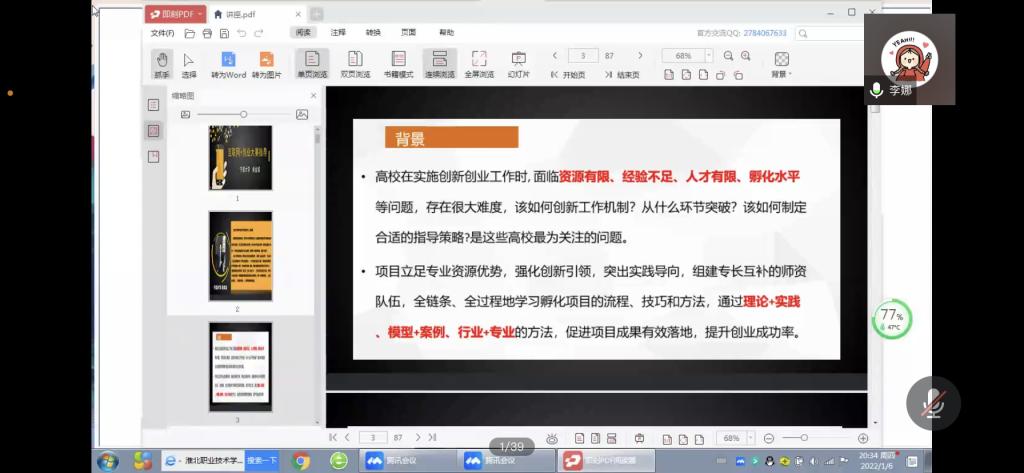This screenshot has height=473, width=1024.
Task: Click the zoom in magnifier icon
Action: 745,56
